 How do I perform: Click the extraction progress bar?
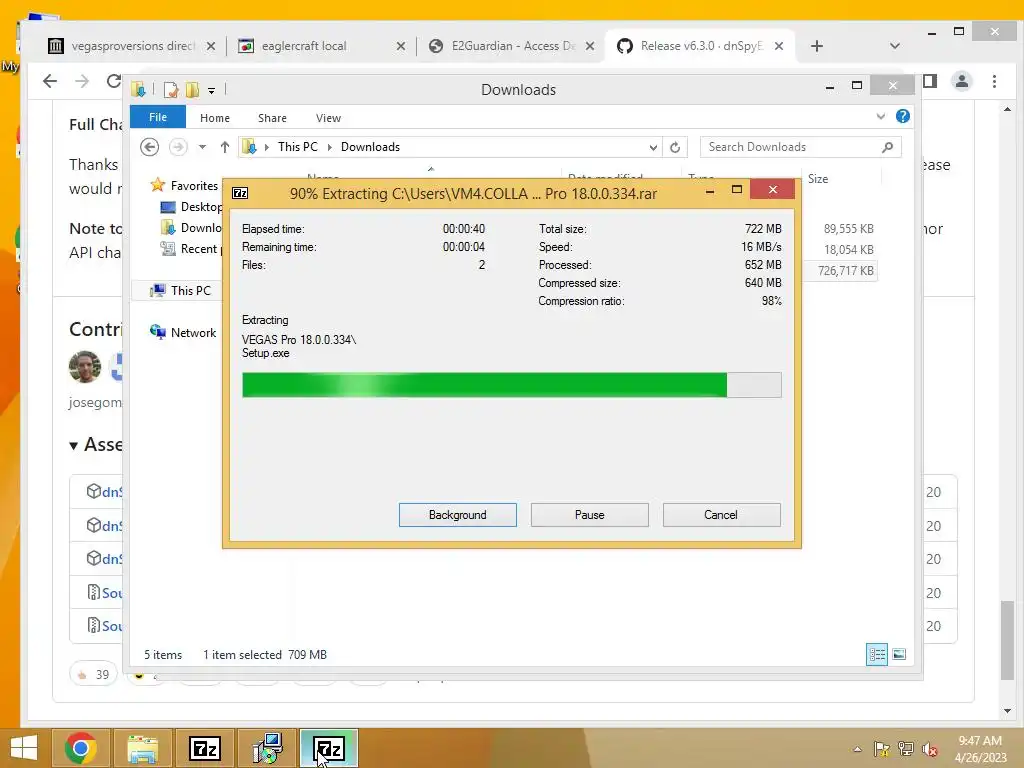pyautogui.click(x=511, y=385)
